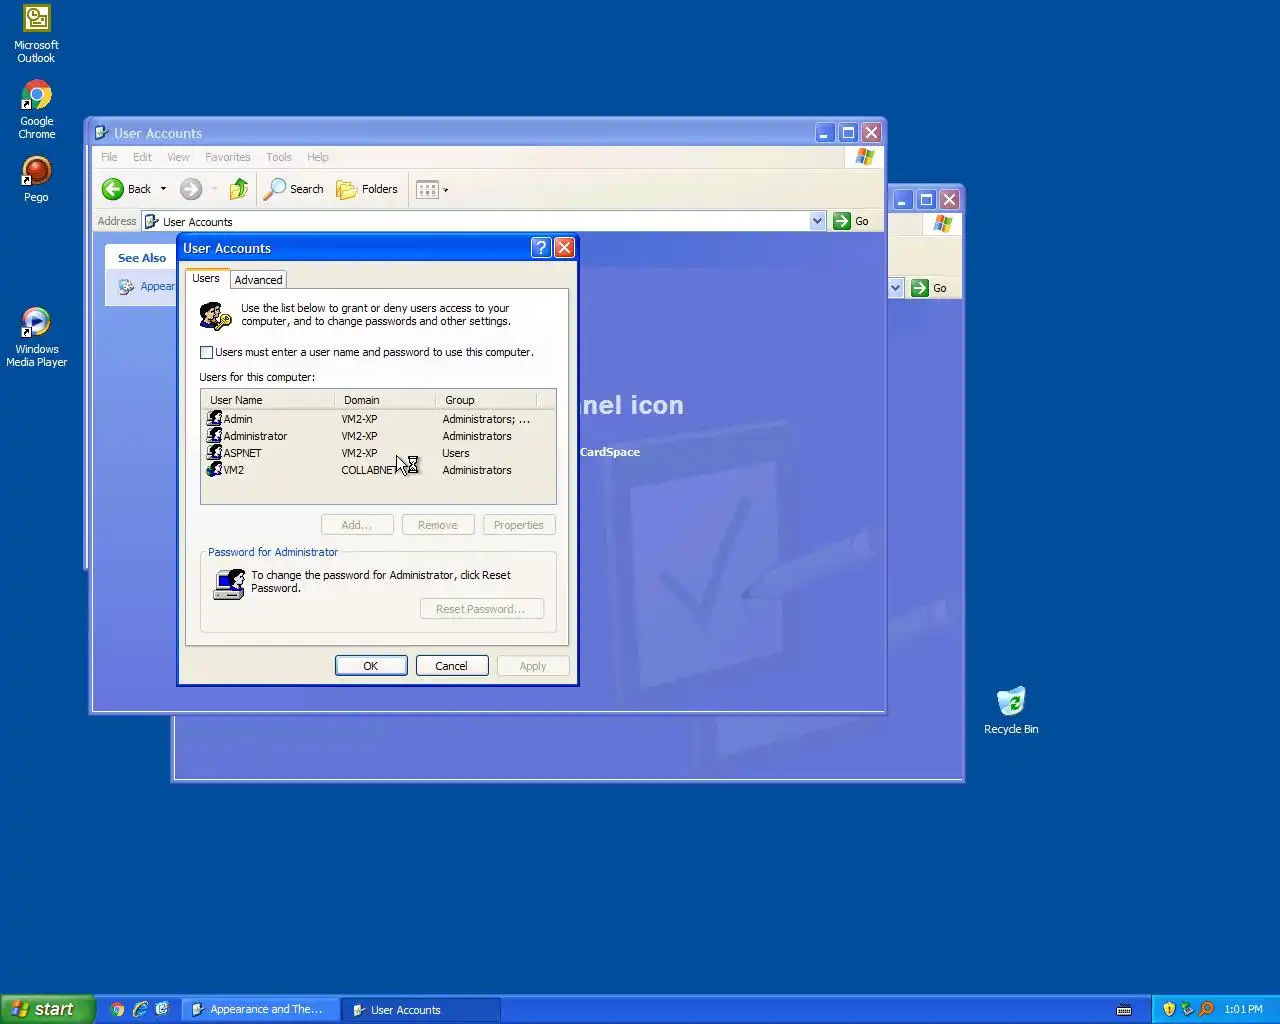1280x1024 pixels.
Task: Select the Admin user row
Action: coord(377,419)
